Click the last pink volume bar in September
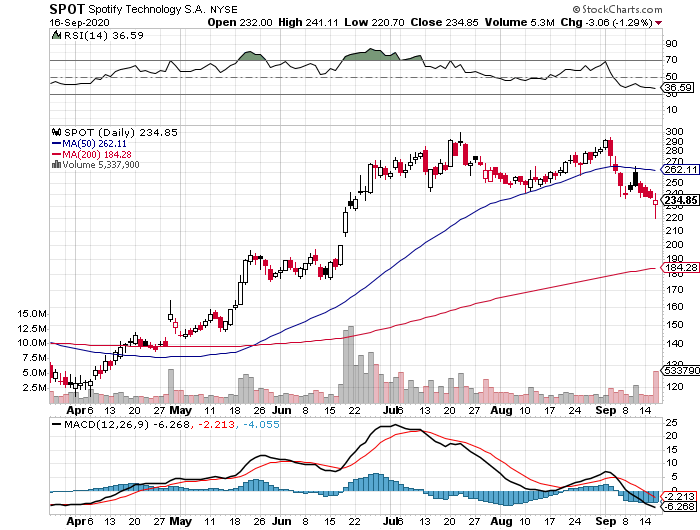Screen dimensions: 700x530 point(656,387)
